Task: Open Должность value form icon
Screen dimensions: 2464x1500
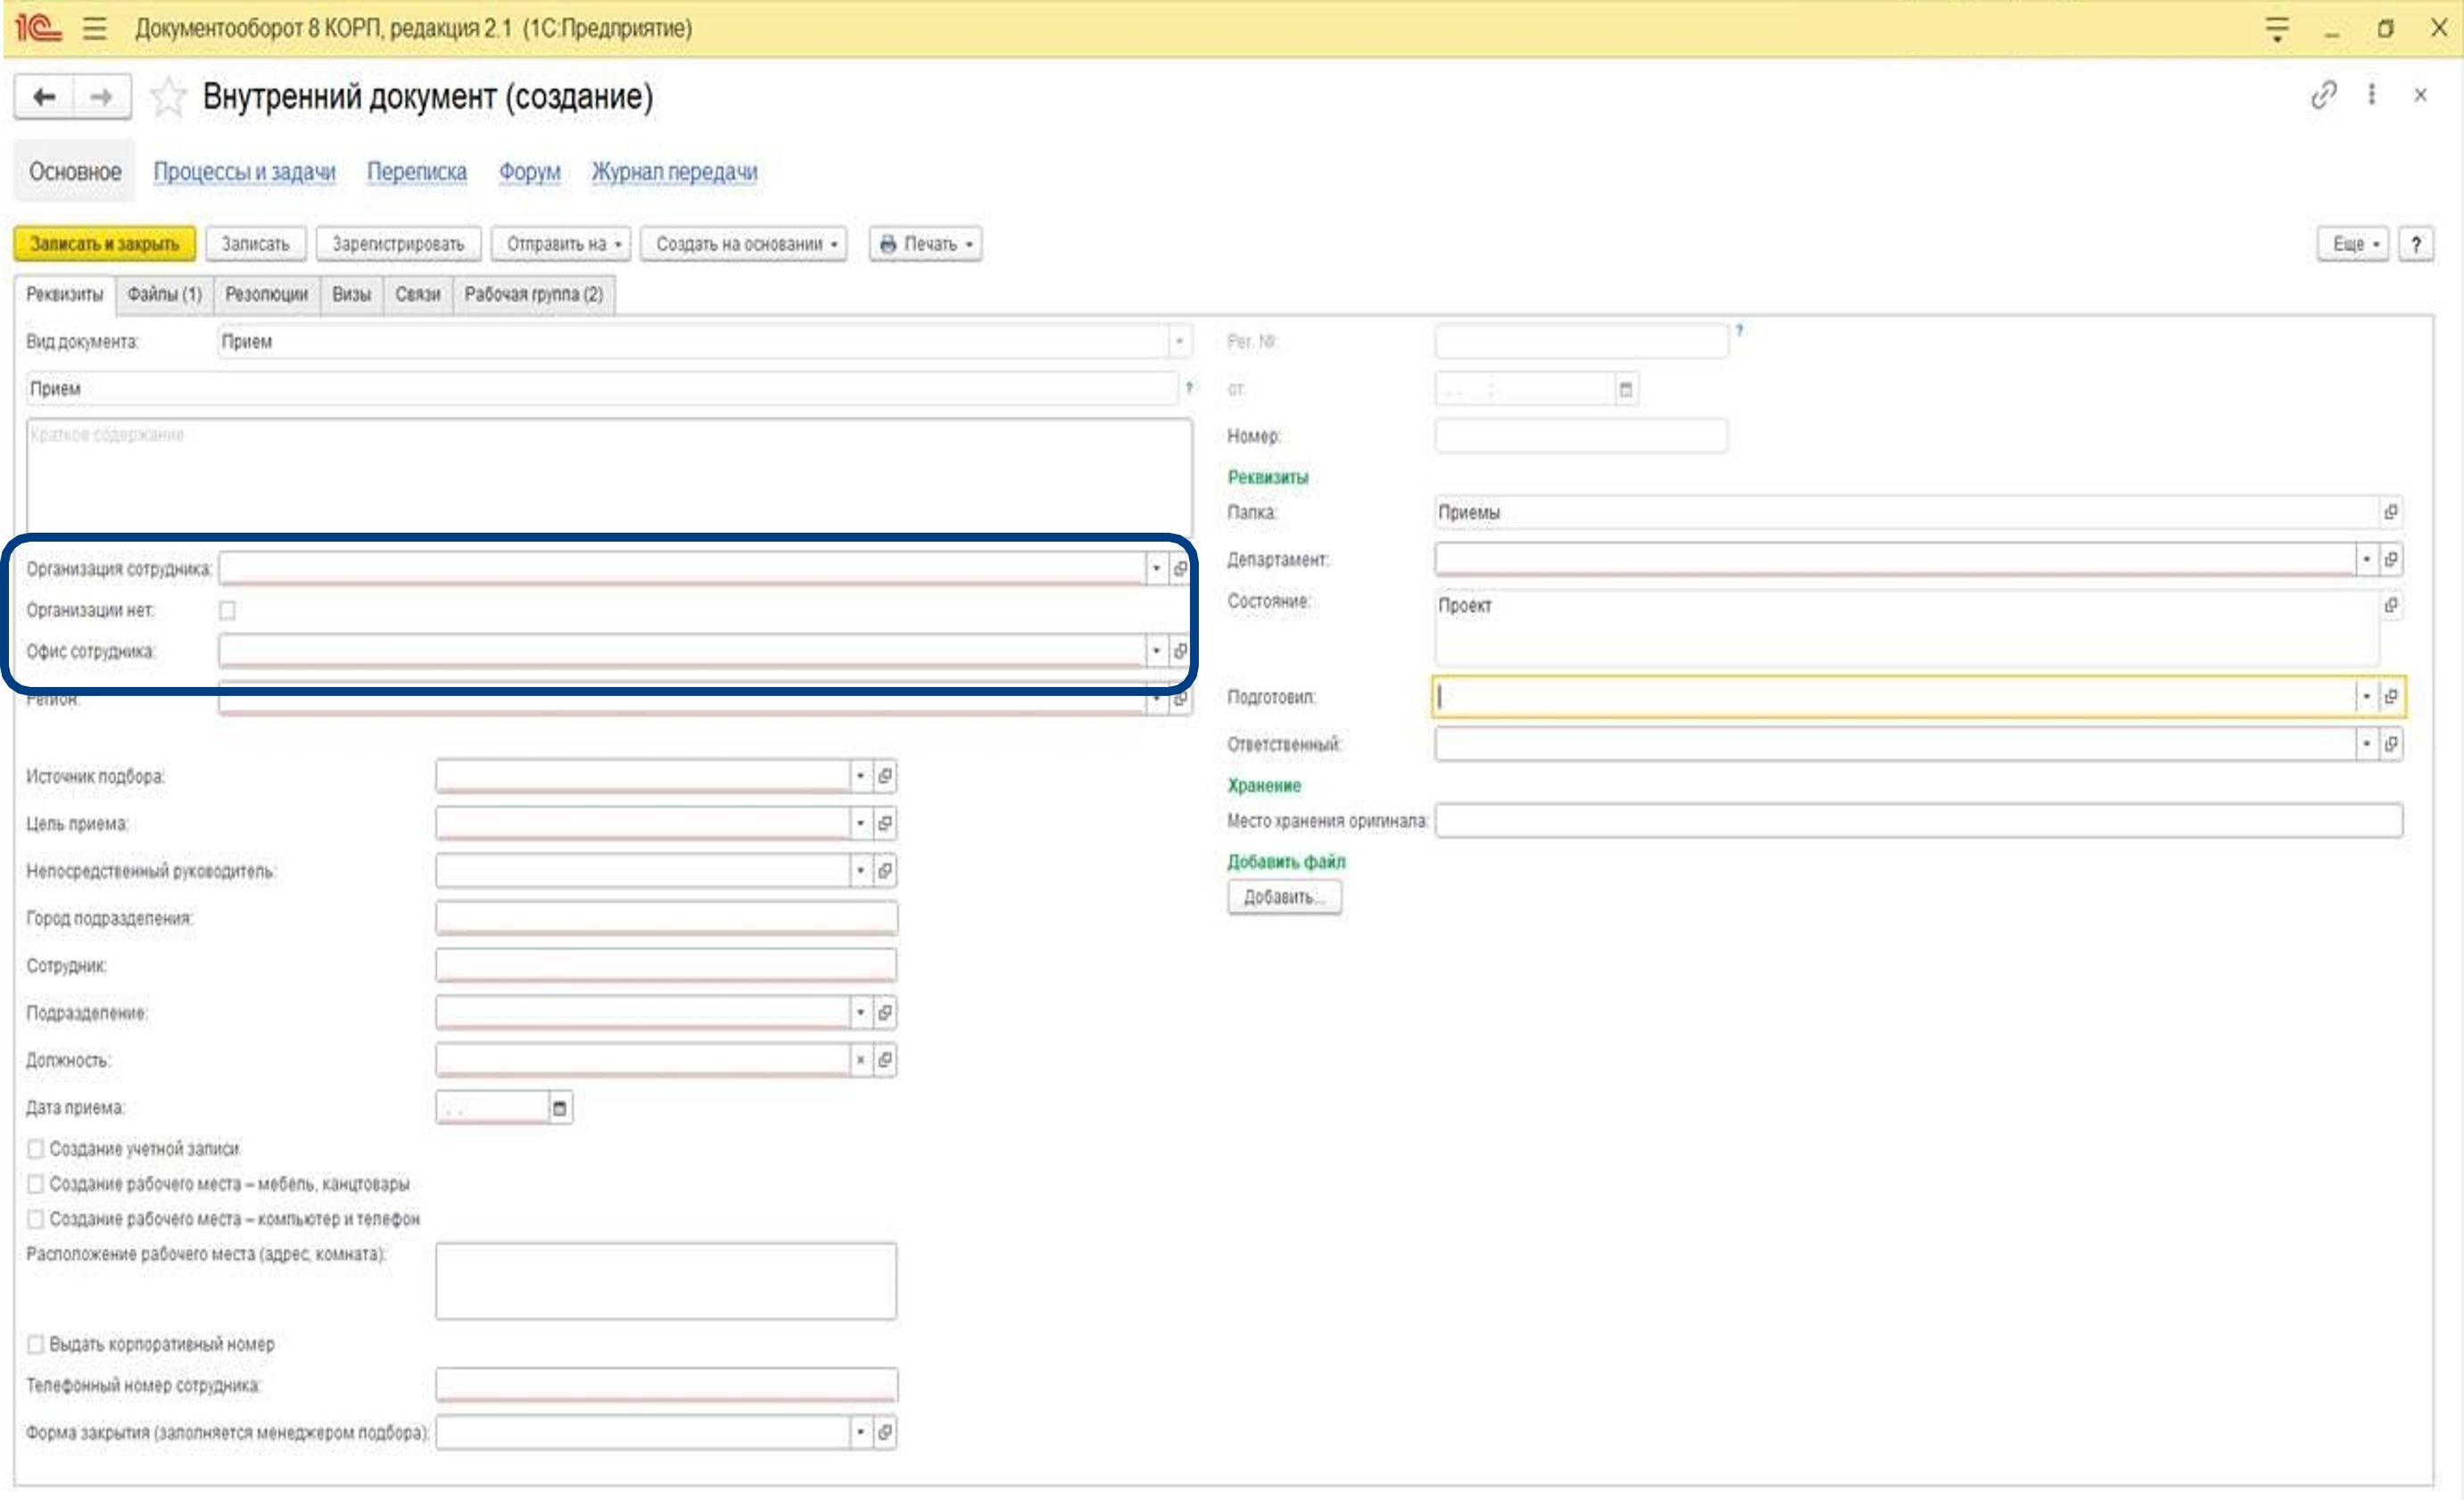Action: point(884,1059)
